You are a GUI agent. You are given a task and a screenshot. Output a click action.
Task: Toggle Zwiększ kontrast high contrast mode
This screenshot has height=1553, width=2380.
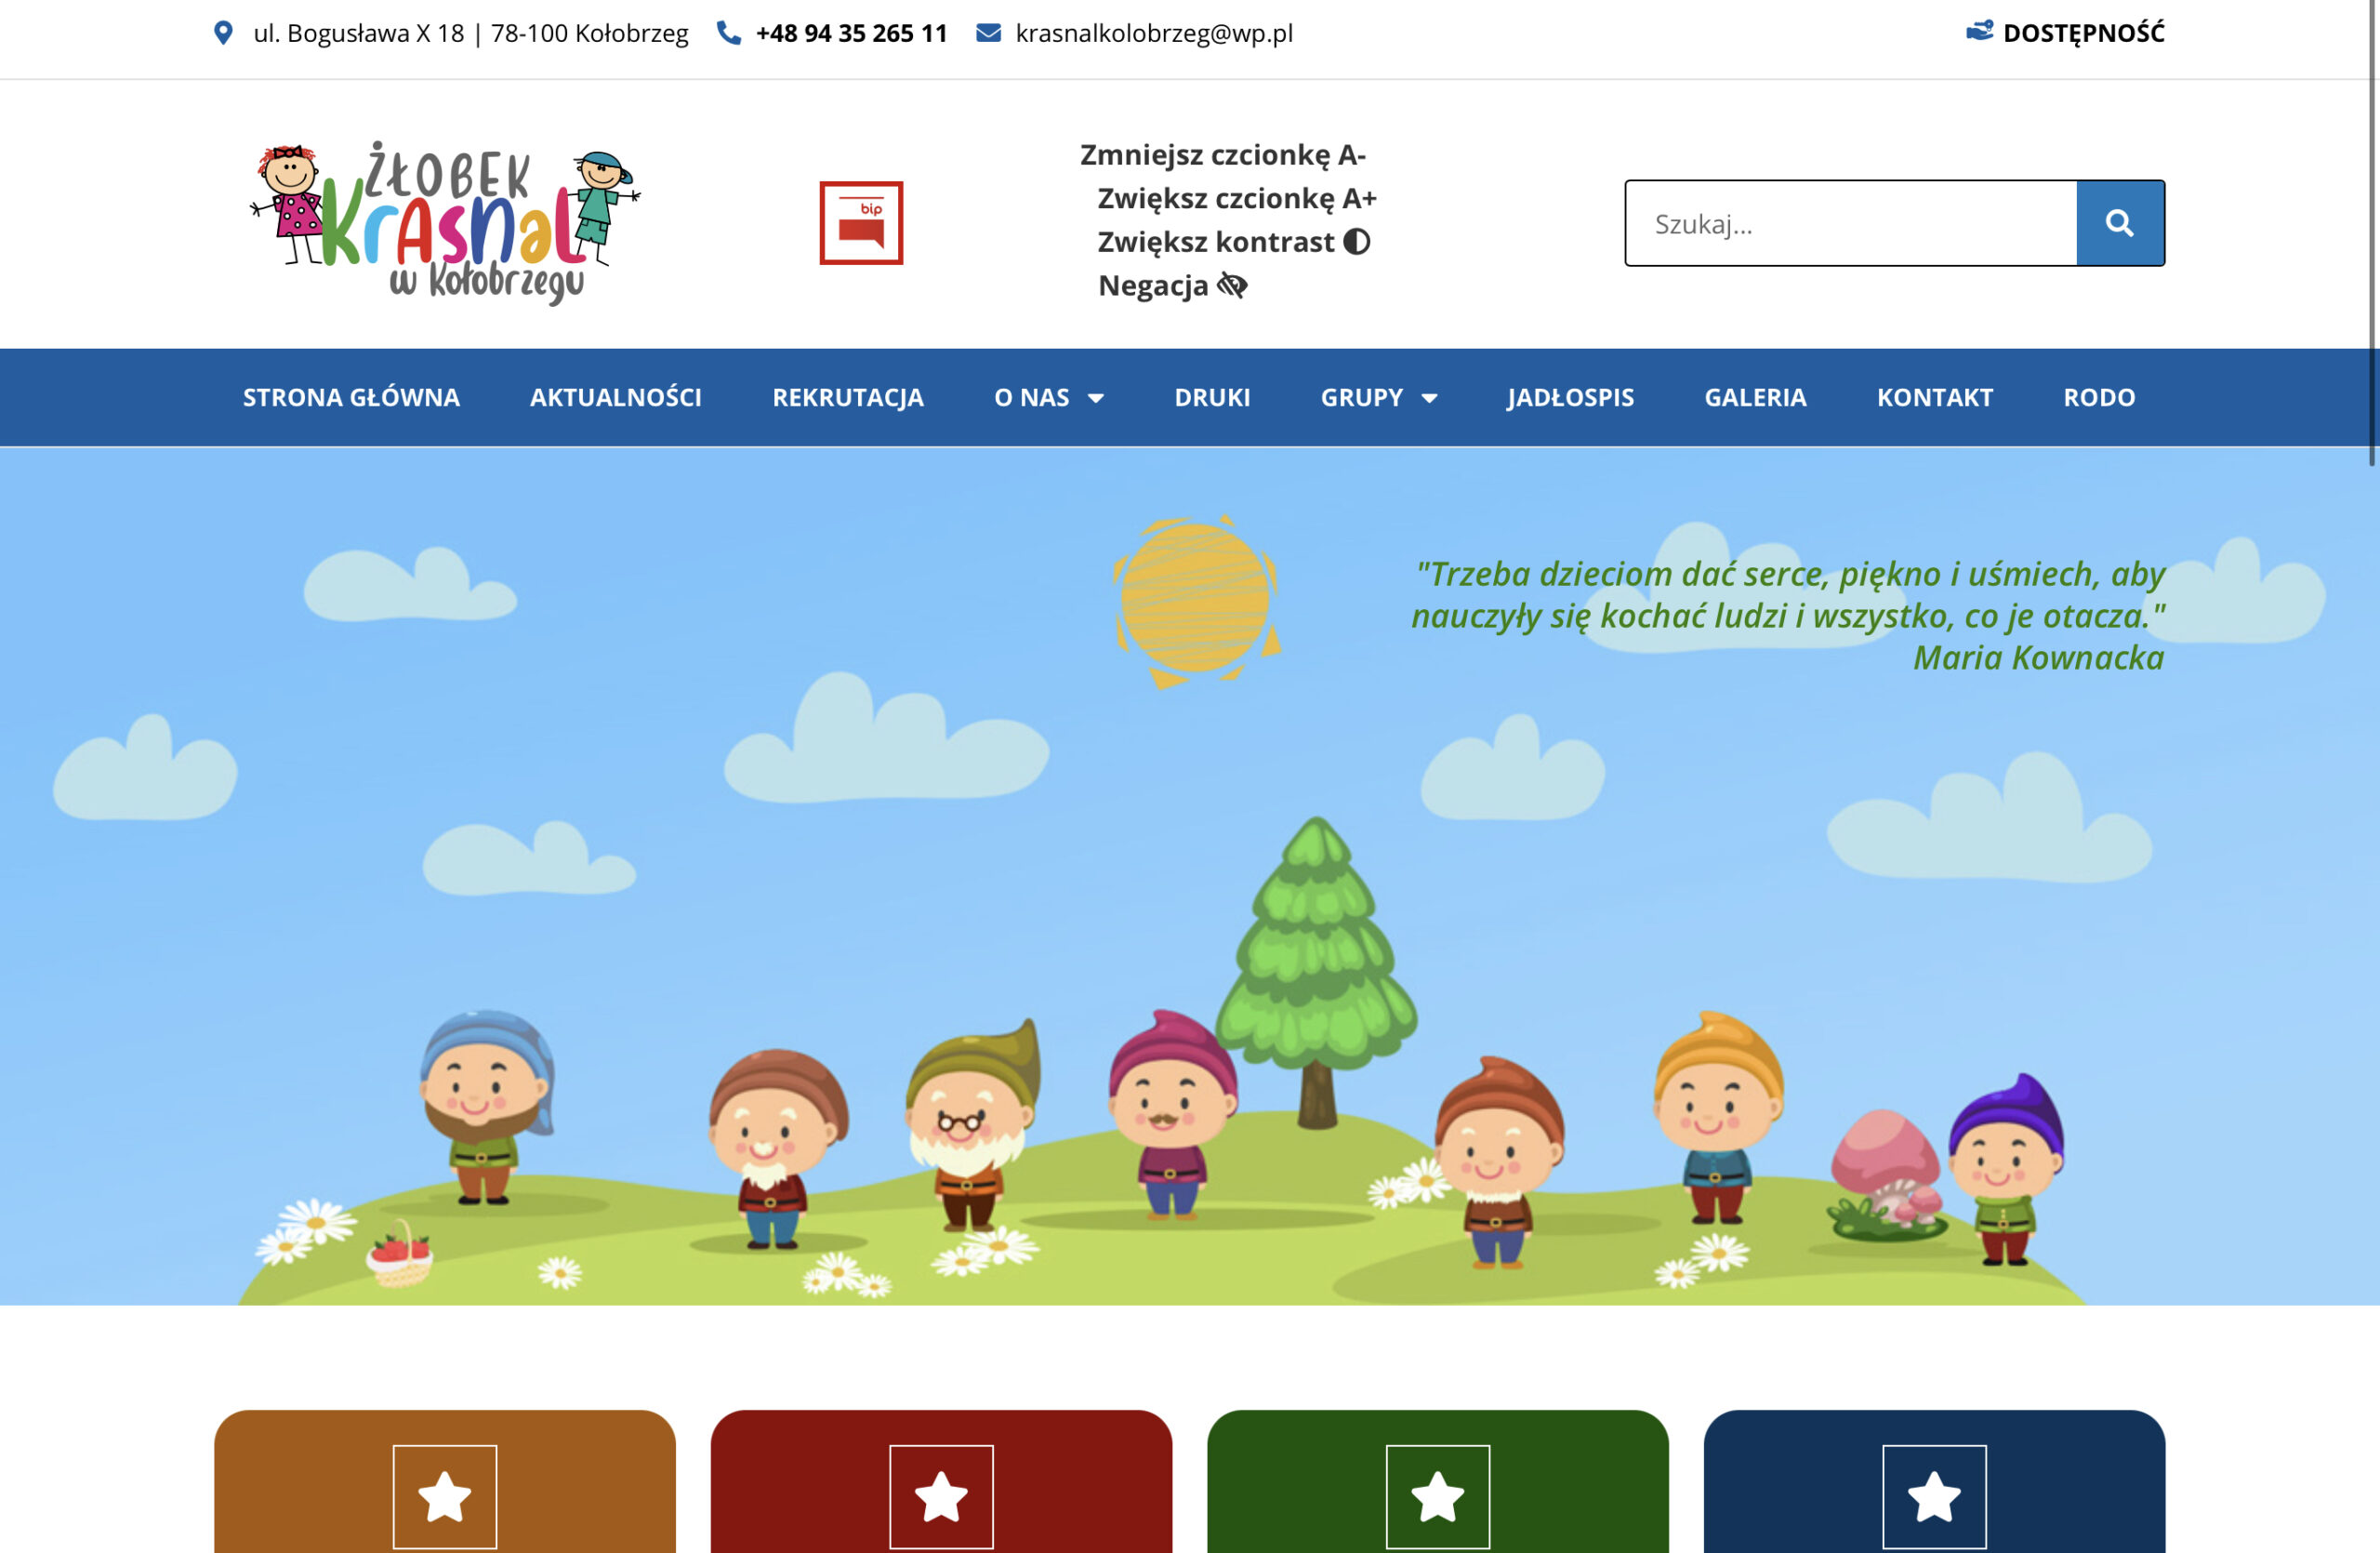[x=1233, y=242]
